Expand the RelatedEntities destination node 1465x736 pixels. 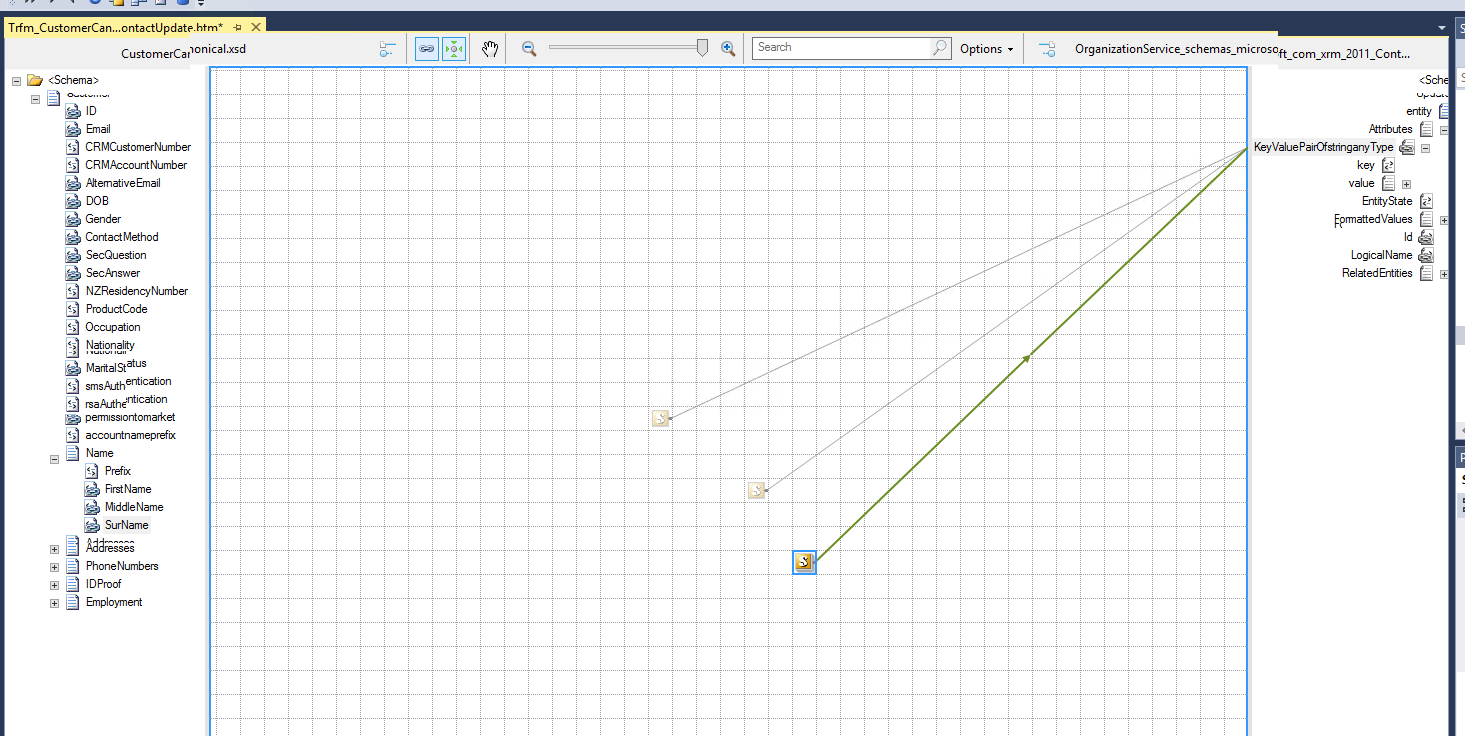pos(1444,274)
